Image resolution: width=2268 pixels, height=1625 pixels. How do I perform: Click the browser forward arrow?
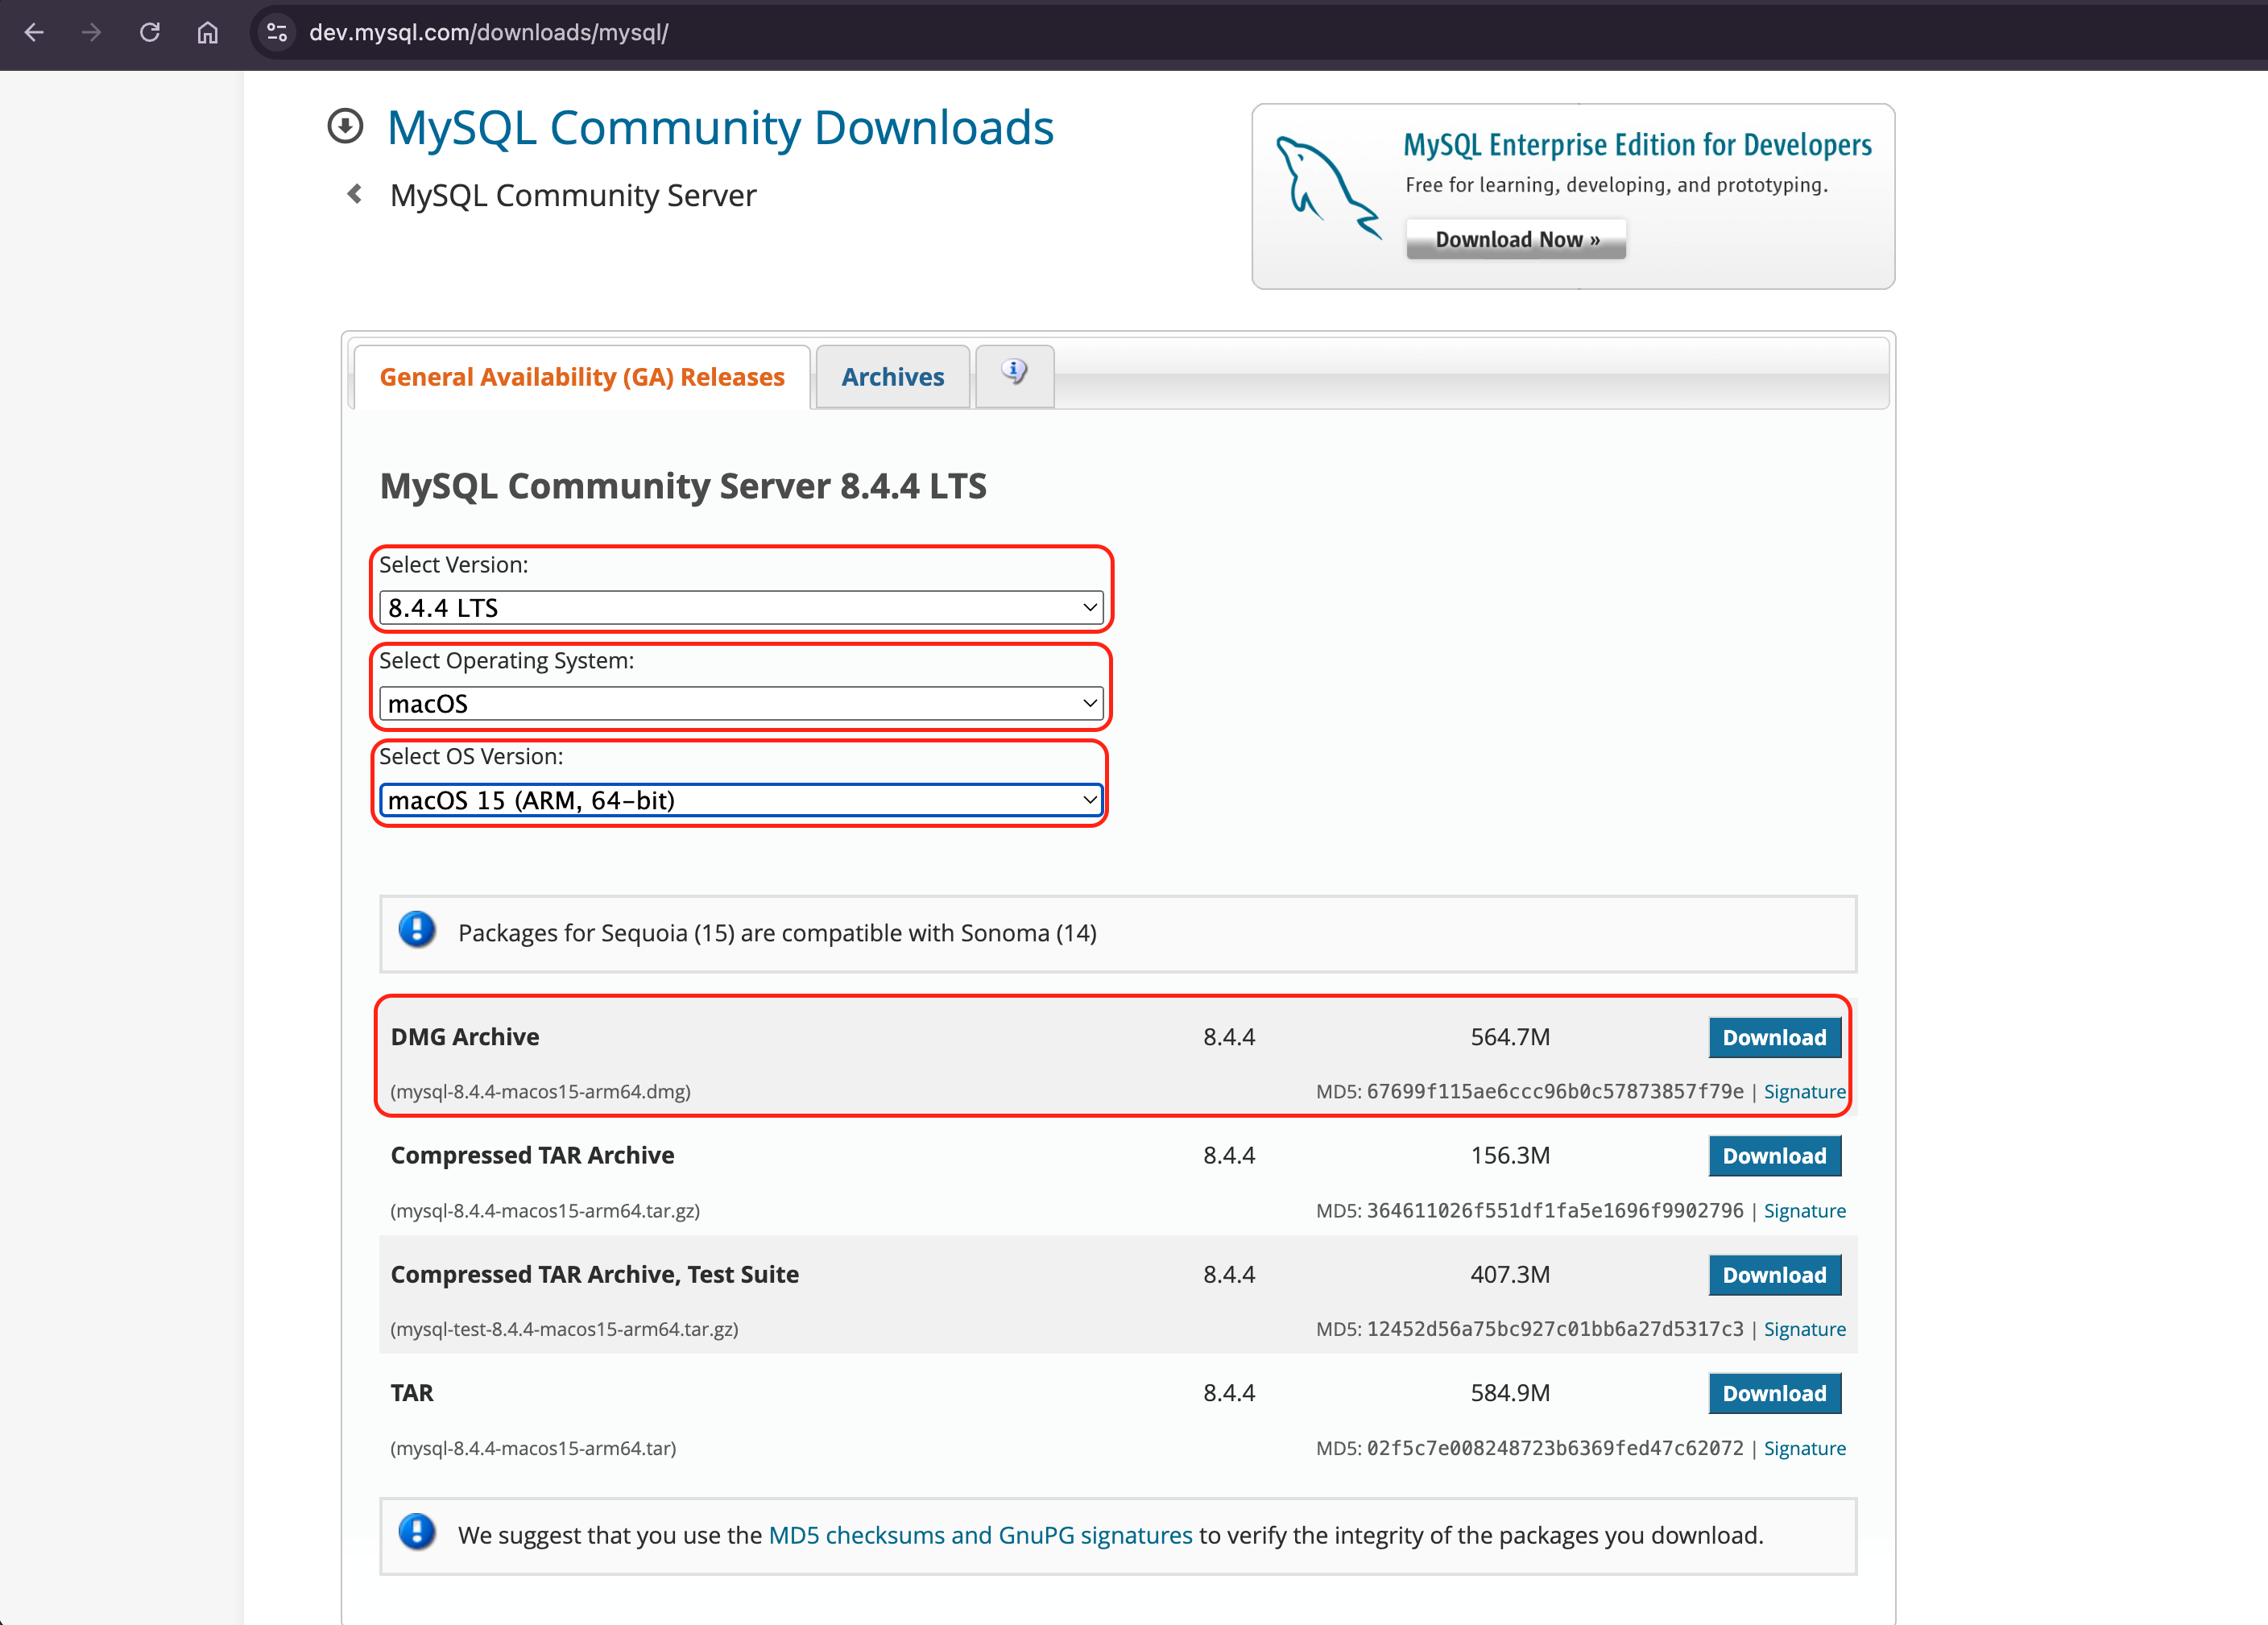pyautogui.click(x=91, y=32)
